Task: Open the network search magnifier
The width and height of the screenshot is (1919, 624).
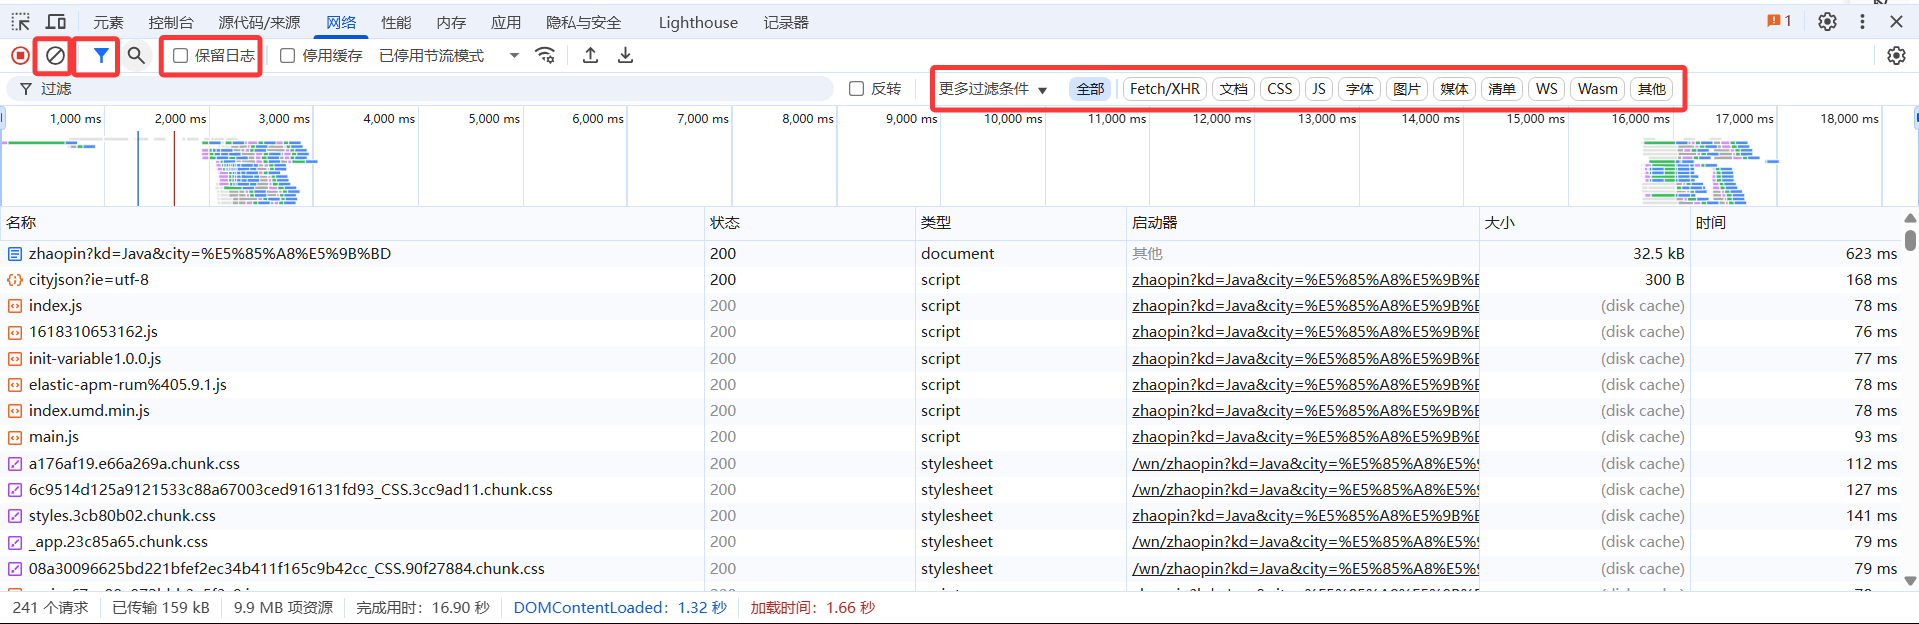Action: [136, 56]
